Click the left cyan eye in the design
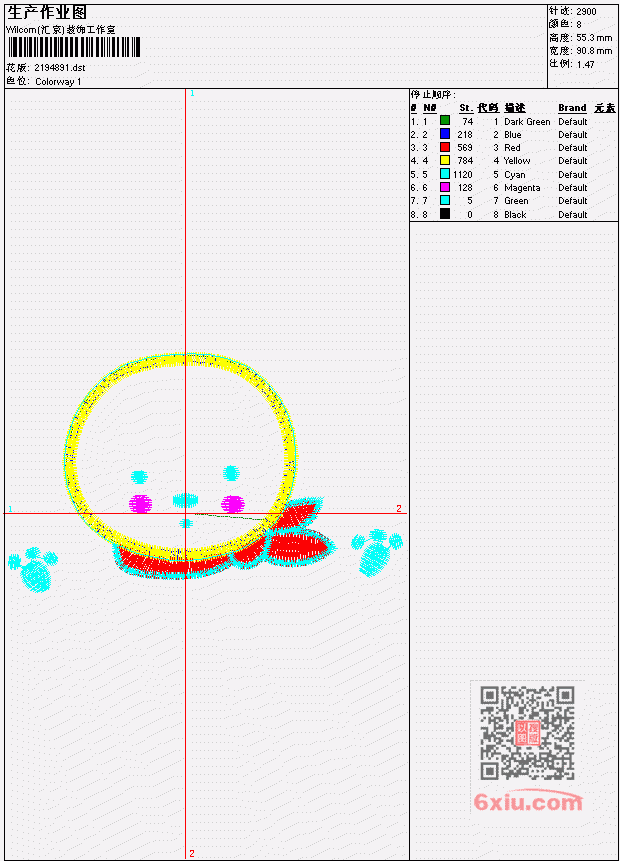The image size is (620, 861). point(139,477)
